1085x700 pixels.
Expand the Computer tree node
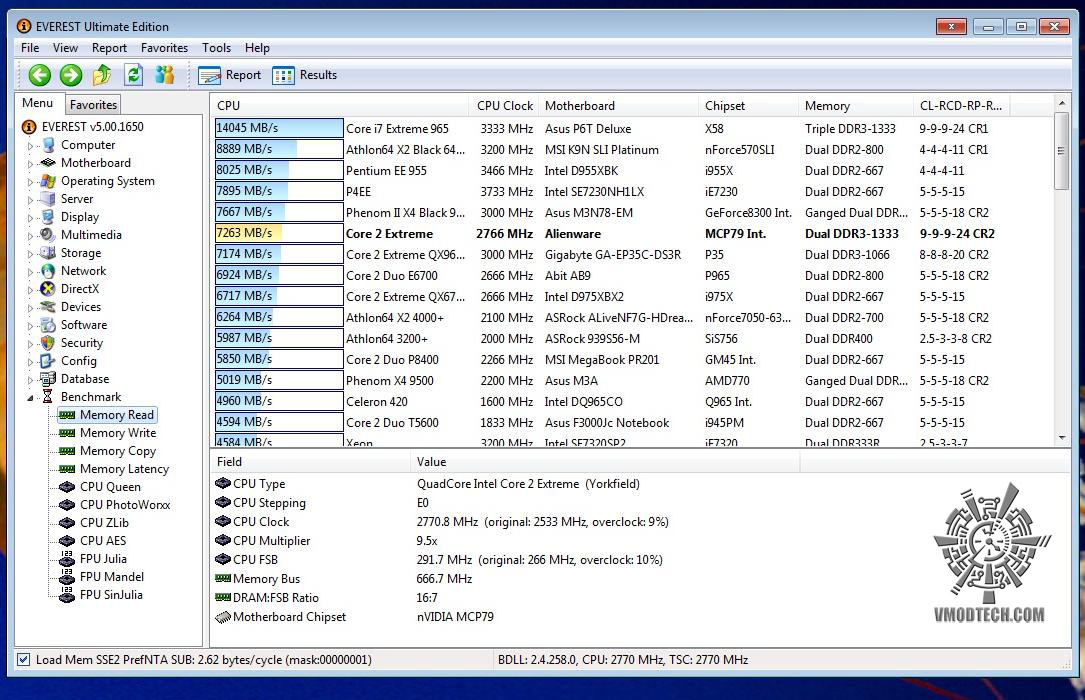[30, 145]
